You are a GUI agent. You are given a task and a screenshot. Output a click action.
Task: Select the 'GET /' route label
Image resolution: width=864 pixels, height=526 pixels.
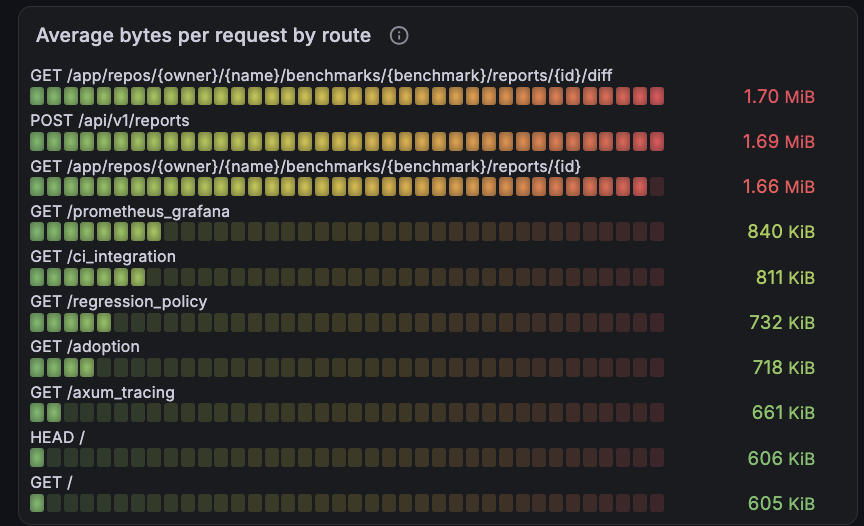(x=51, y=482)
